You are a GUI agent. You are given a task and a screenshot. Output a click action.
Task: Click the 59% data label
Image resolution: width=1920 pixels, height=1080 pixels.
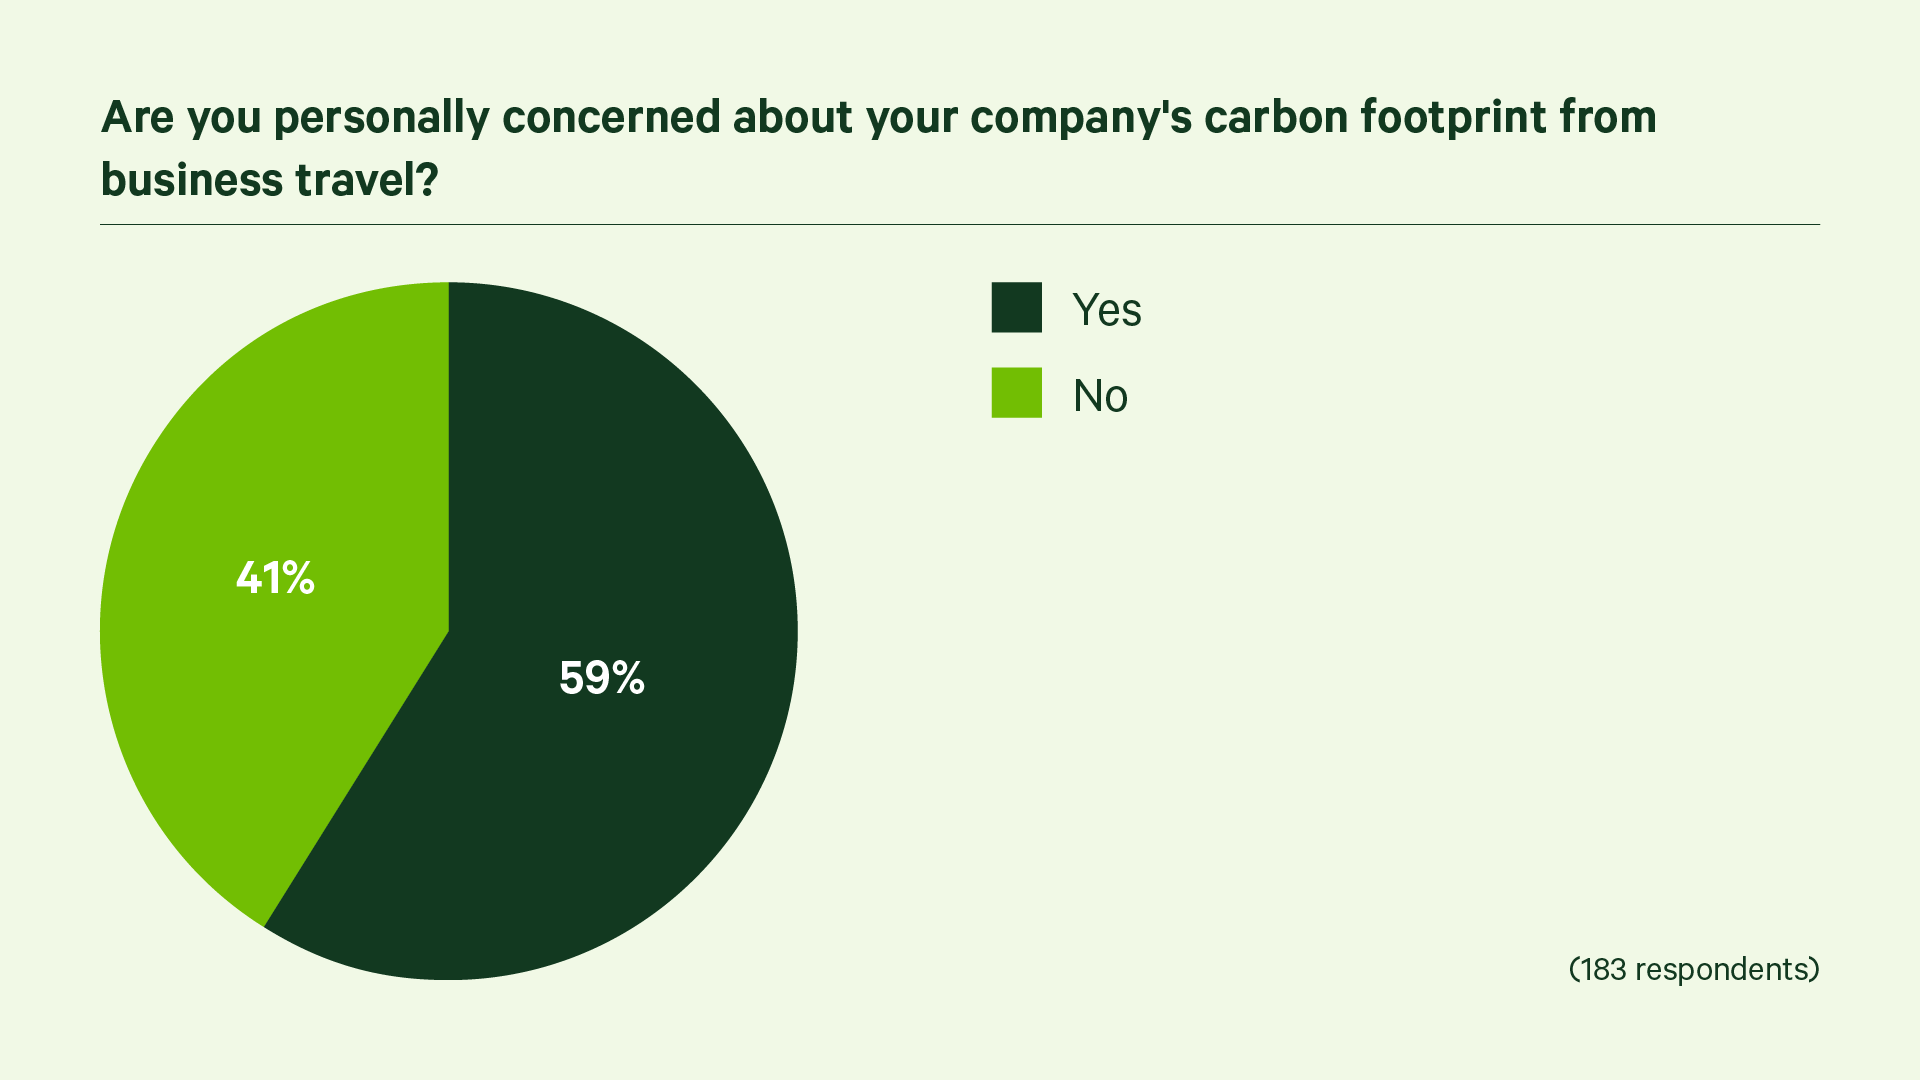coord(602,678)
